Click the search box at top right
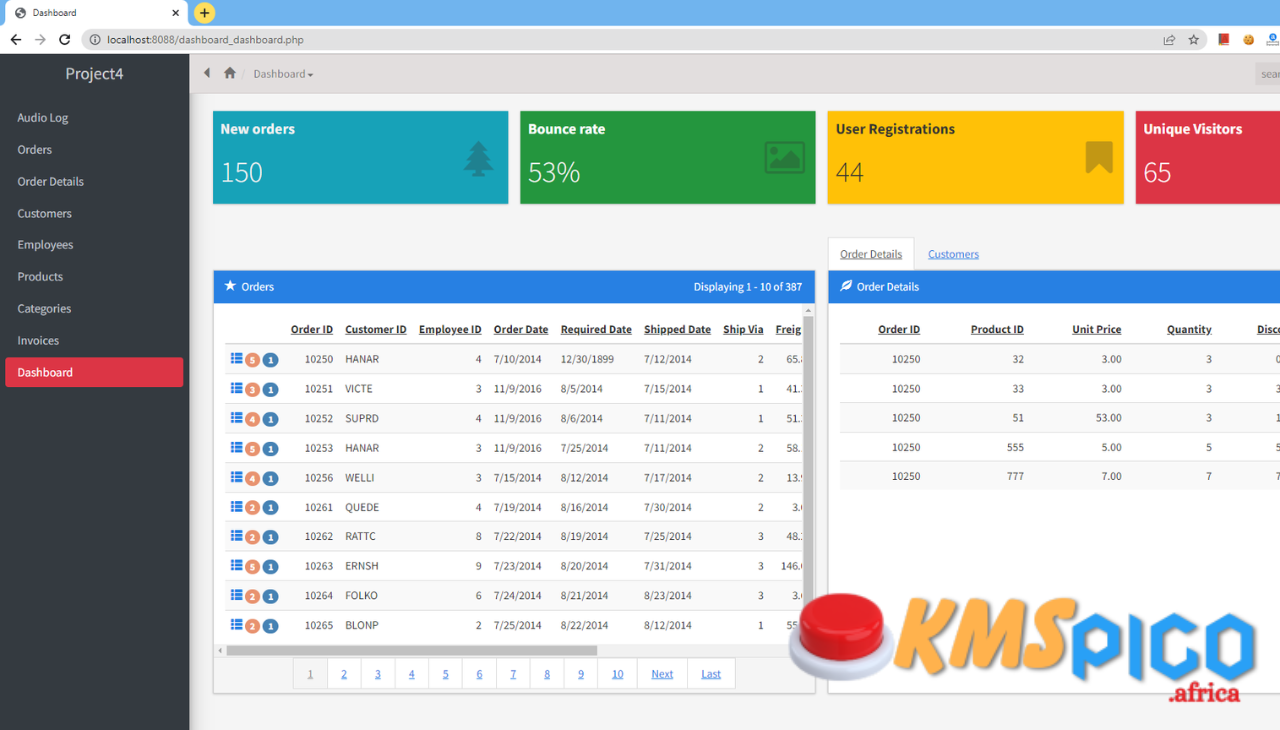The width and height of the screenshot is (1280, 730). point(1268,74)
